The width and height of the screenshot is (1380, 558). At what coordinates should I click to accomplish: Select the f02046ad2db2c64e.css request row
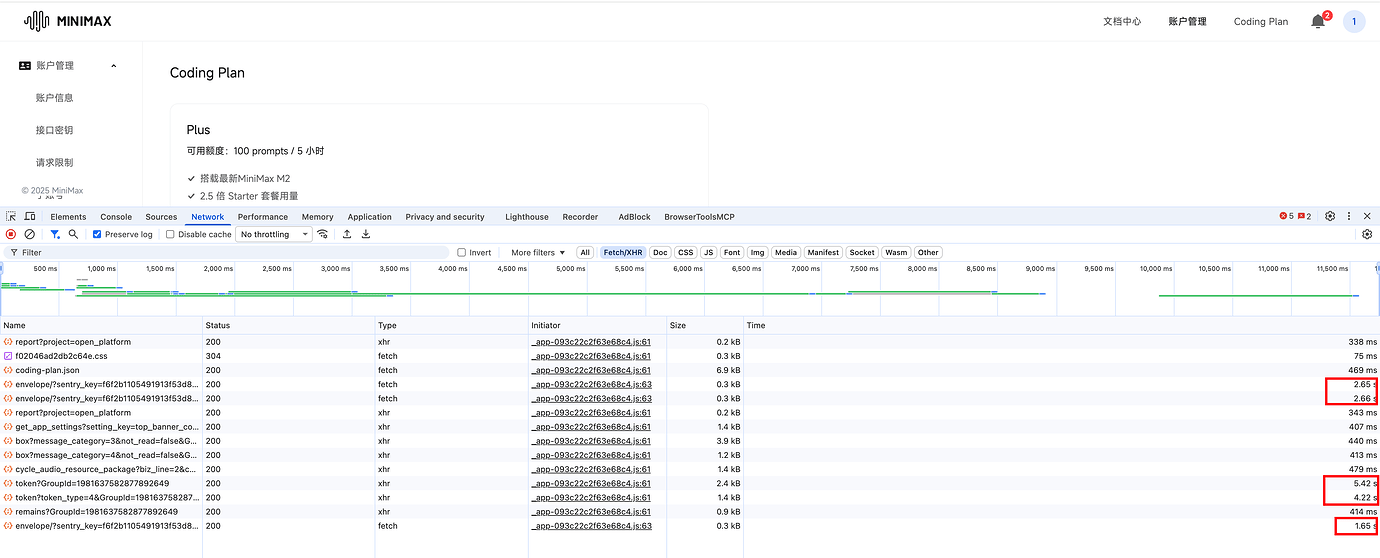(690, 356)
